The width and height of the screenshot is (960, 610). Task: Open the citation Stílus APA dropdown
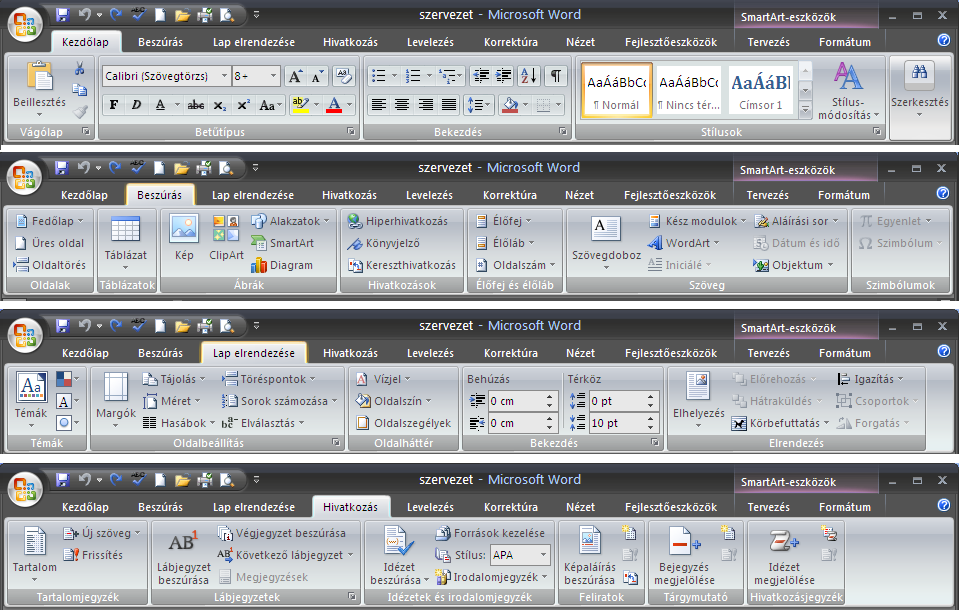(543, 555)
